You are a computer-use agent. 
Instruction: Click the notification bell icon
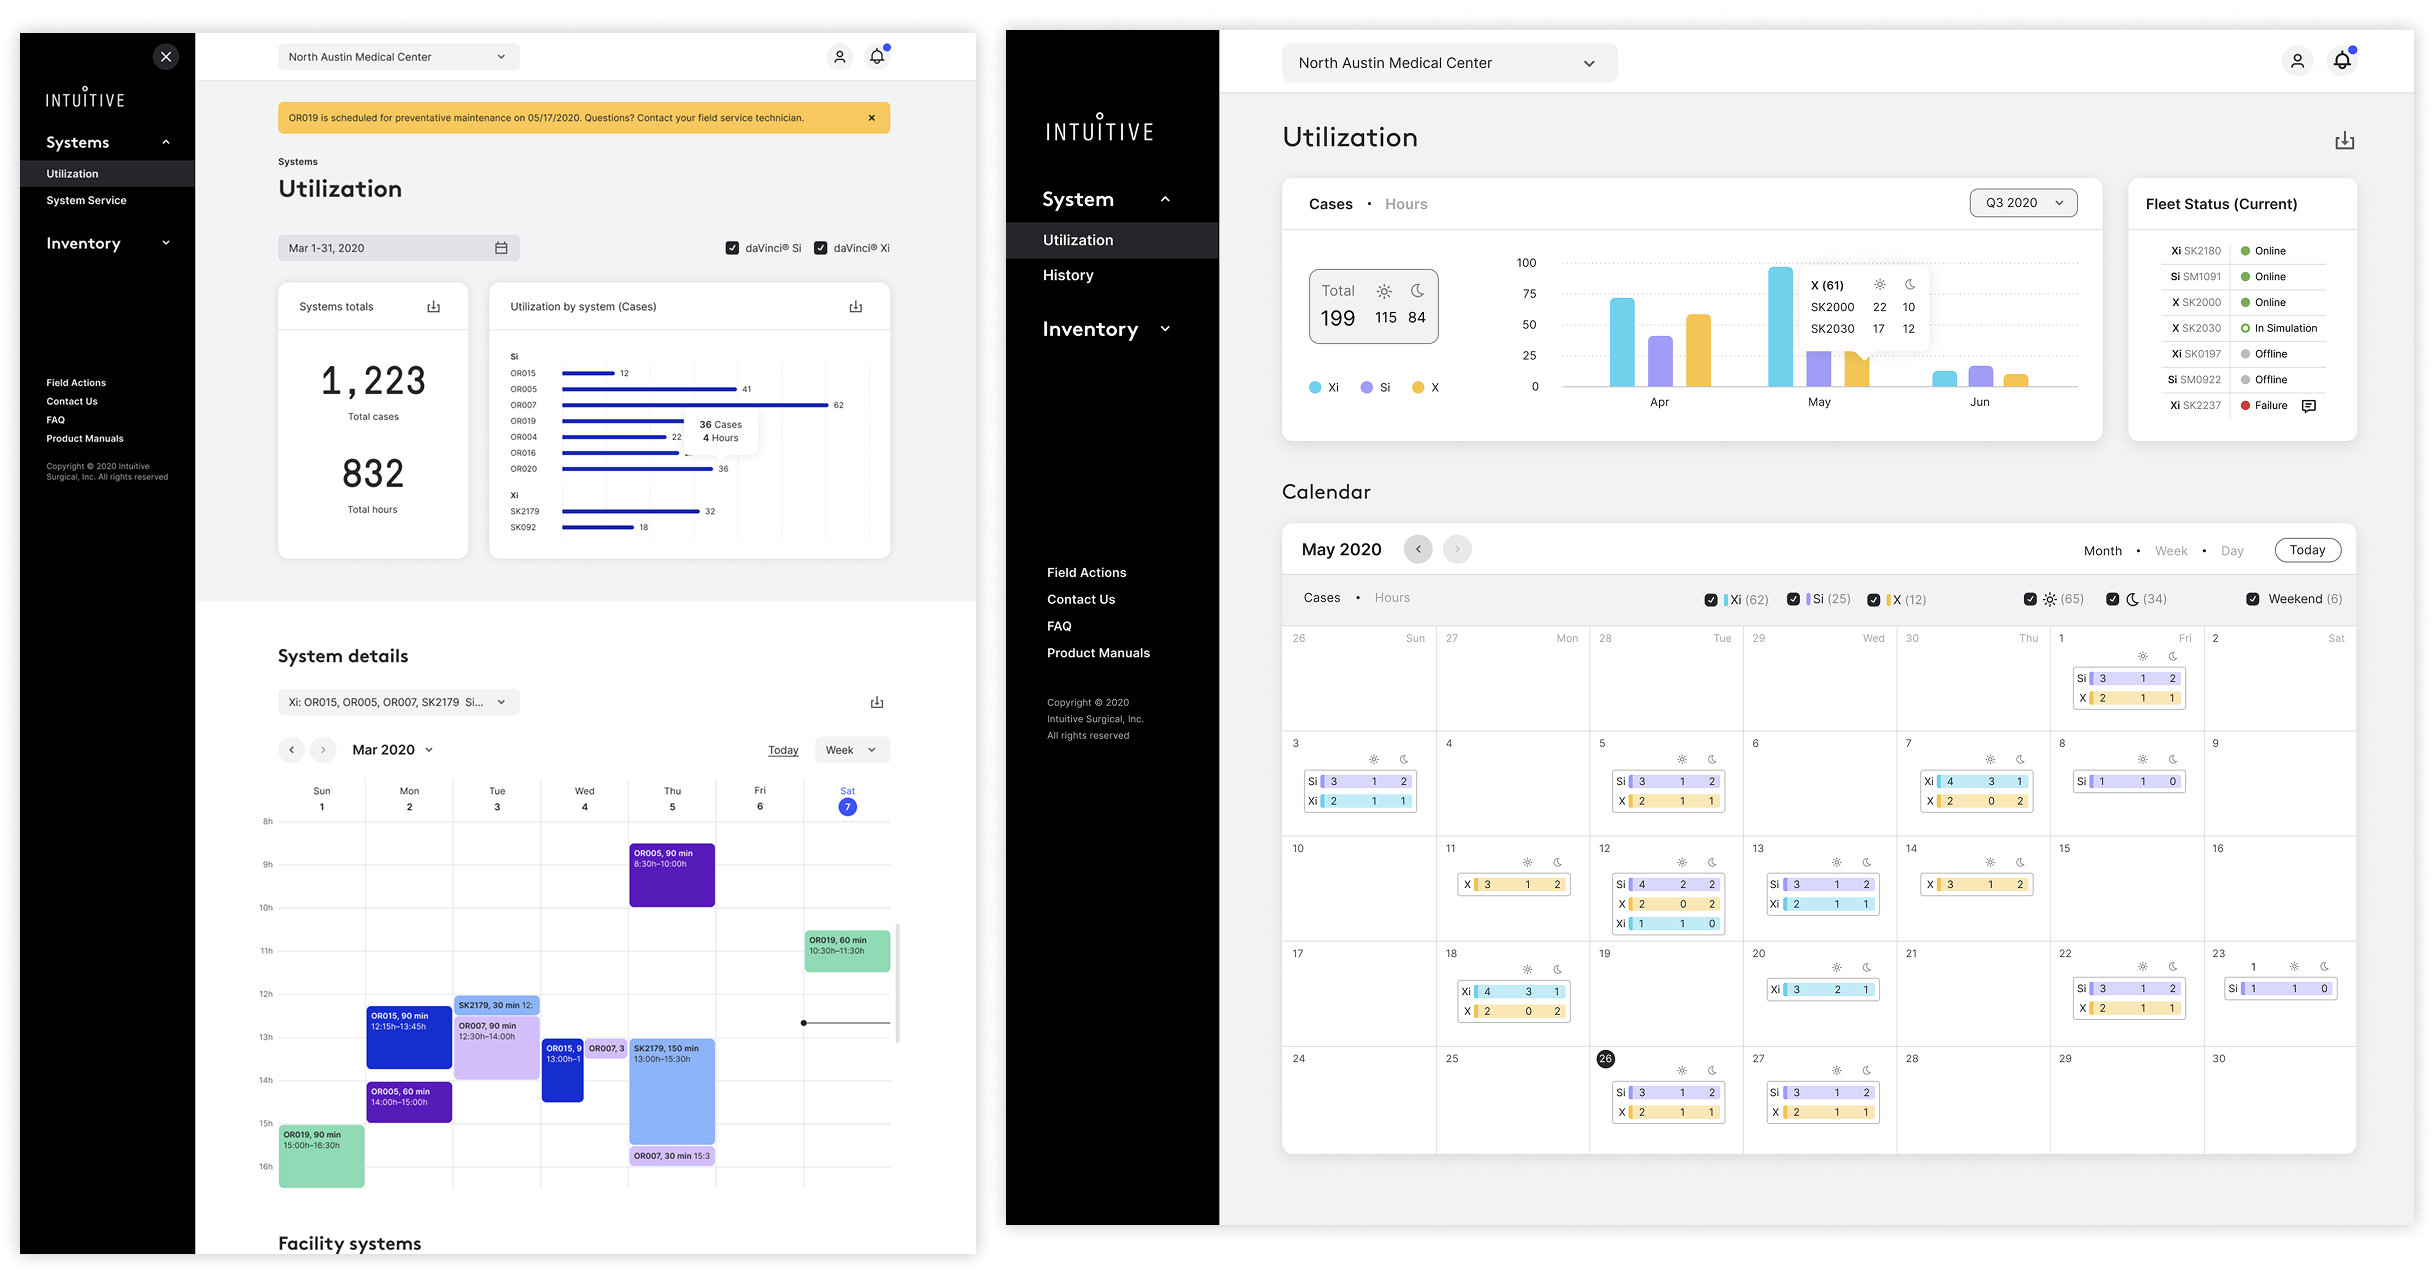click(x=877, y=57)
